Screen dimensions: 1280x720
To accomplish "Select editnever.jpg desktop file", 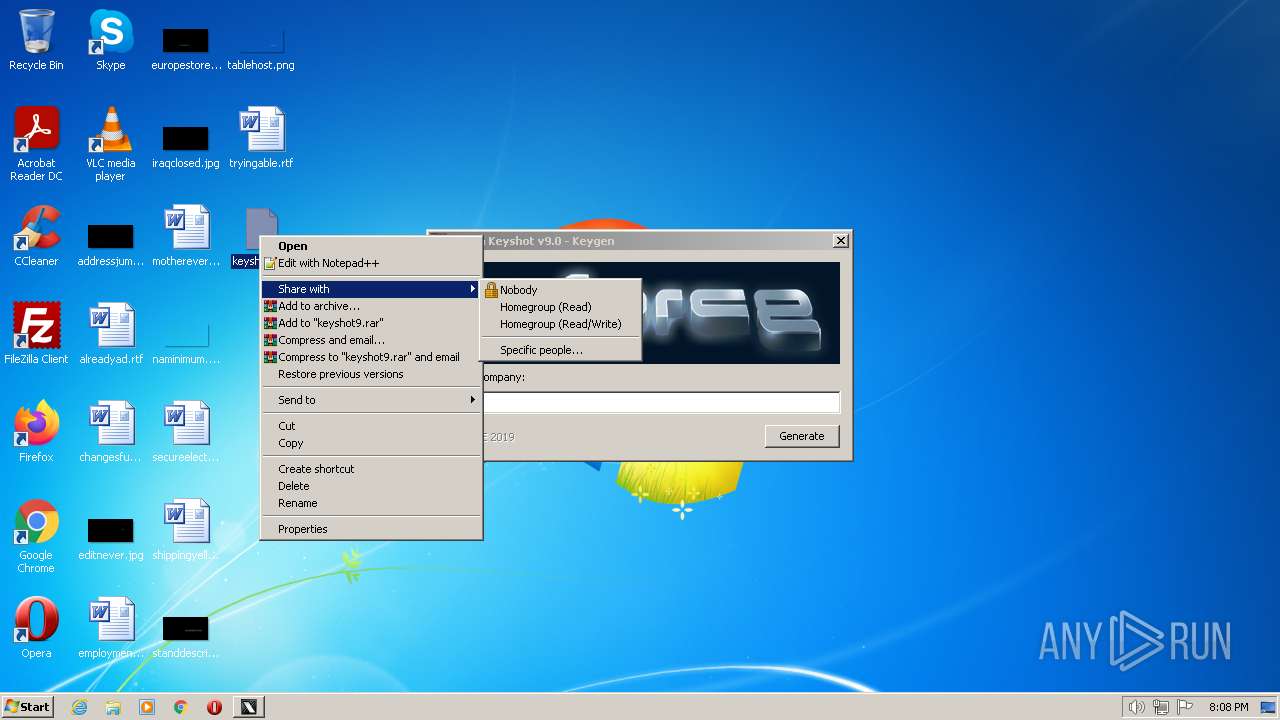I will (110, 538).
